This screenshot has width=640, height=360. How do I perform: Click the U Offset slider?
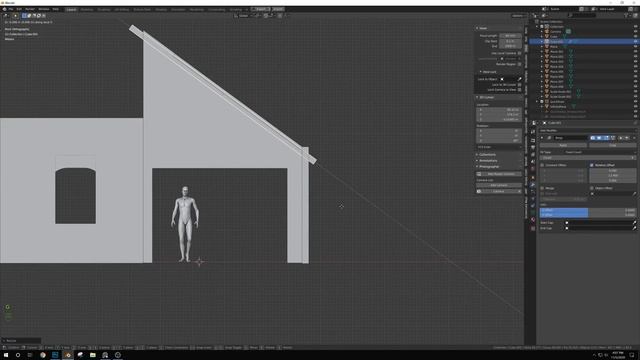[x=587, y=210]
